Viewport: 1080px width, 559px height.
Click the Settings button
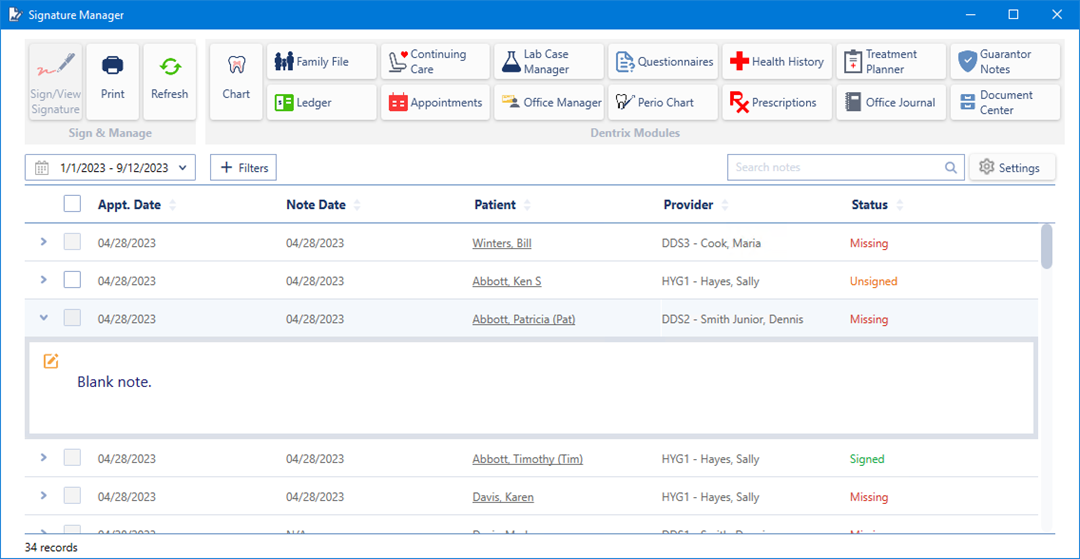pyautogui.click(x=1011, y=168)
